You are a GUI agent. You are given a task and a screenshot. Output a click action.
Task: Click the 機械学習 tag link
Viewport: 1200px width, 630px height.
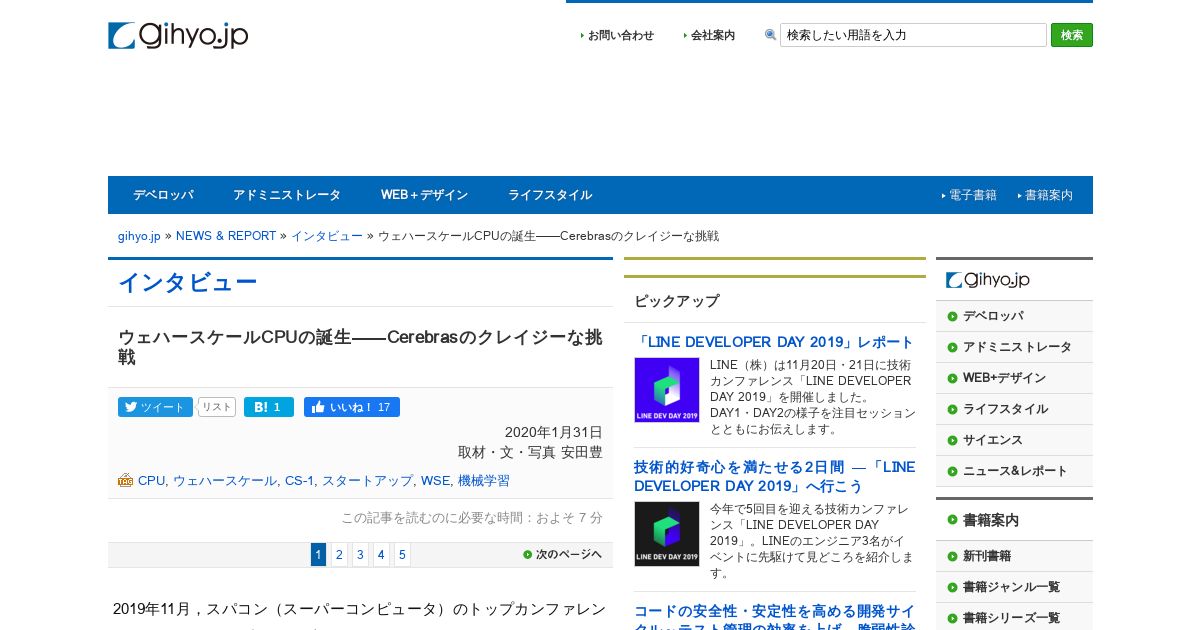tap(484, 480)
